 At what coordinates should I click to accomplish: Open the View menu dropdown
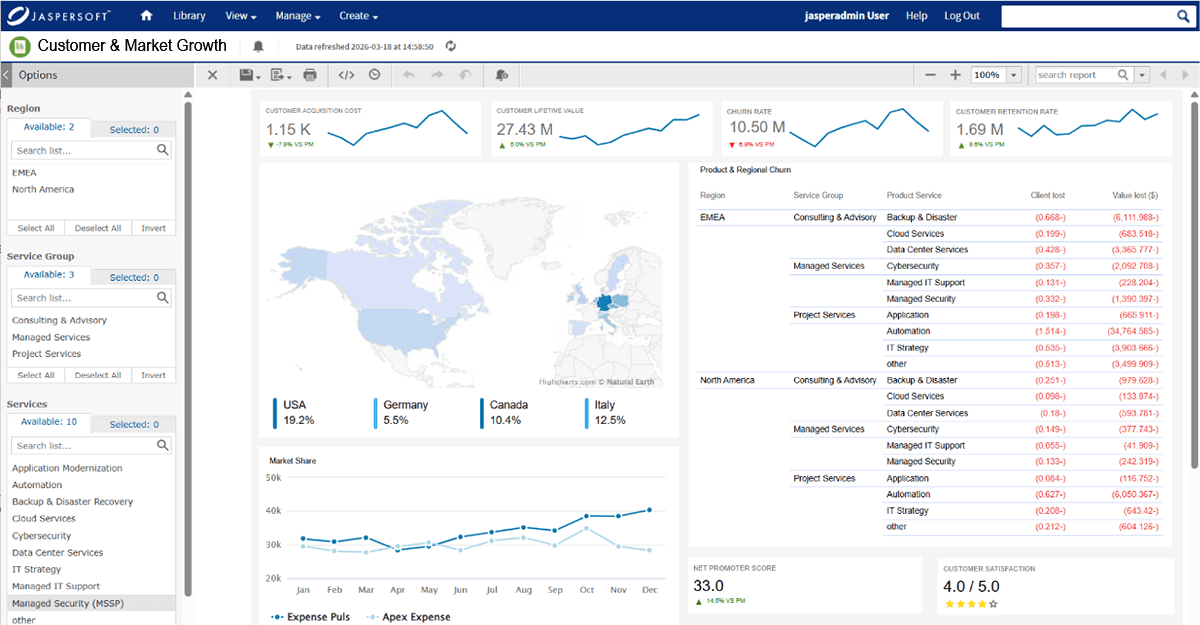pos(239,15)
